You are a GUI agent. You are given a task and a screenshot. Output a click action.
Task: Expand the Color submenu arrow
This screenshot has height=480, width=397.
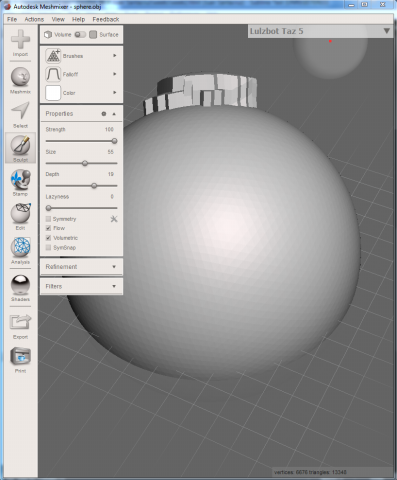coord(114,92)
